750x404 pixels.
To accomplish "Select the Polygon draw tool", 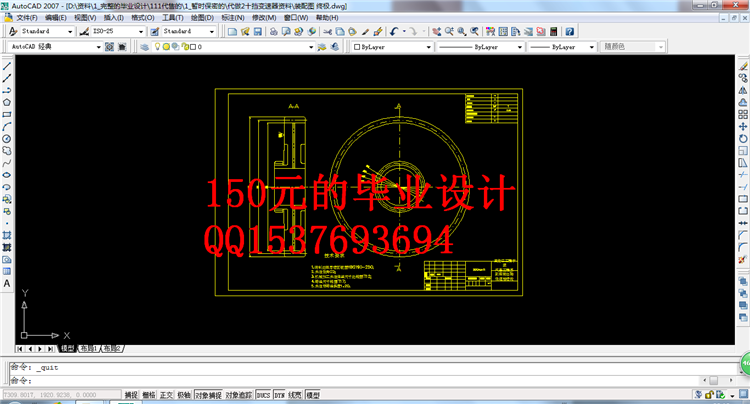I will click(7, 102).
